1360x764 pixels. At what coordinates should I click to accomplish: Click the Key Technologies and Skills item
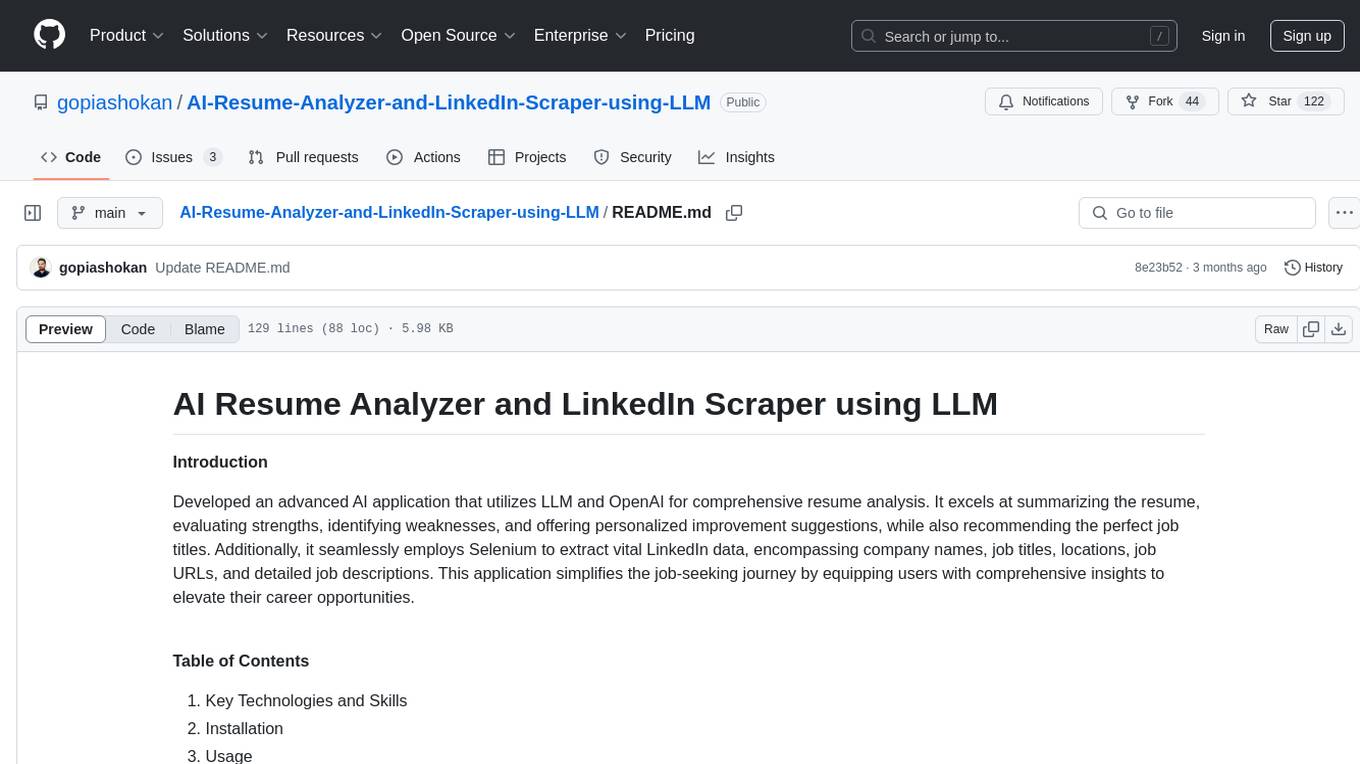[x=306, y=701]
